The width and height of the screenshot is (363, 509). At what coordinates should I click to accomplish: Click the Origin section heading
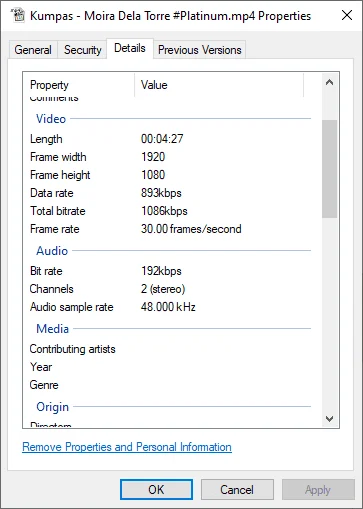[x=53, y=407]
